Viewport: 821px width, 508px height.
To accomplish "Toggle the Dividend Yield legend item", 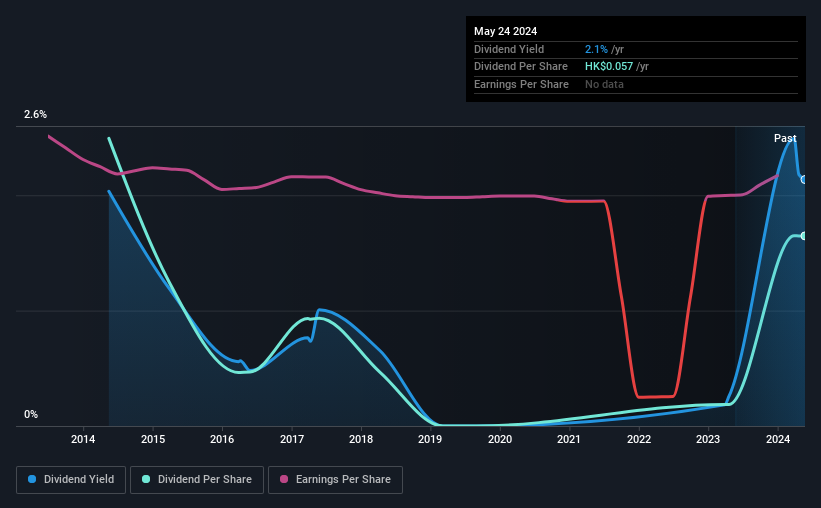I will tap(70, 480).
